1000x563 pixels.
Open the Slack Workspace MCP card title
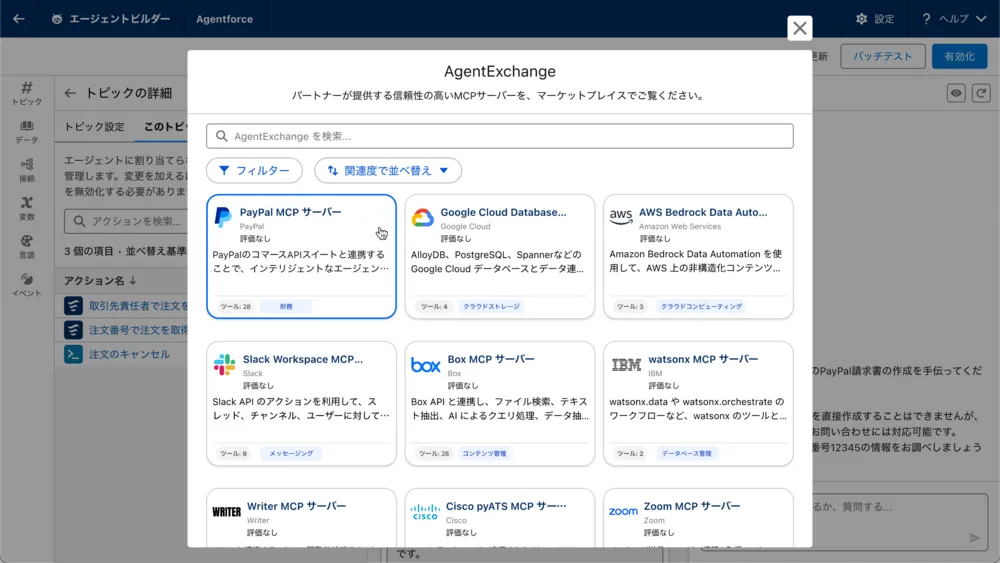click(302, 360)
